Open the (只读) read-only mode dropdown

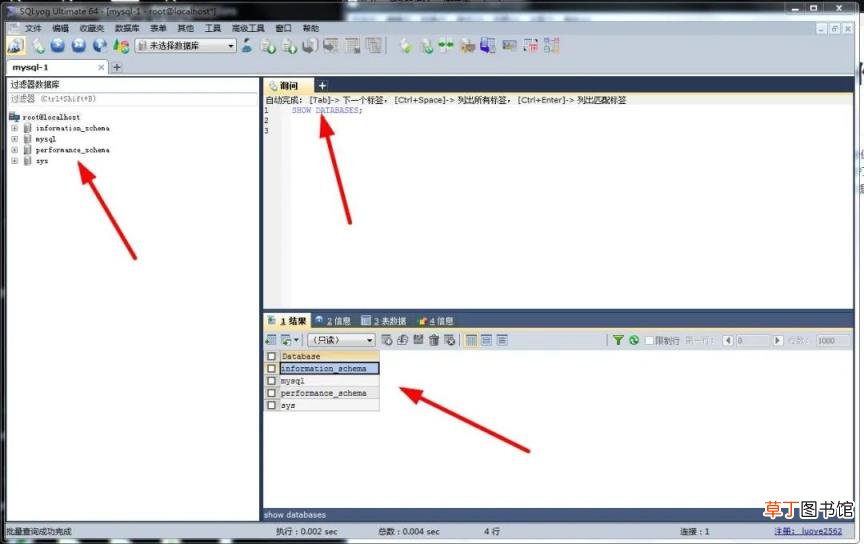point(341,340)
